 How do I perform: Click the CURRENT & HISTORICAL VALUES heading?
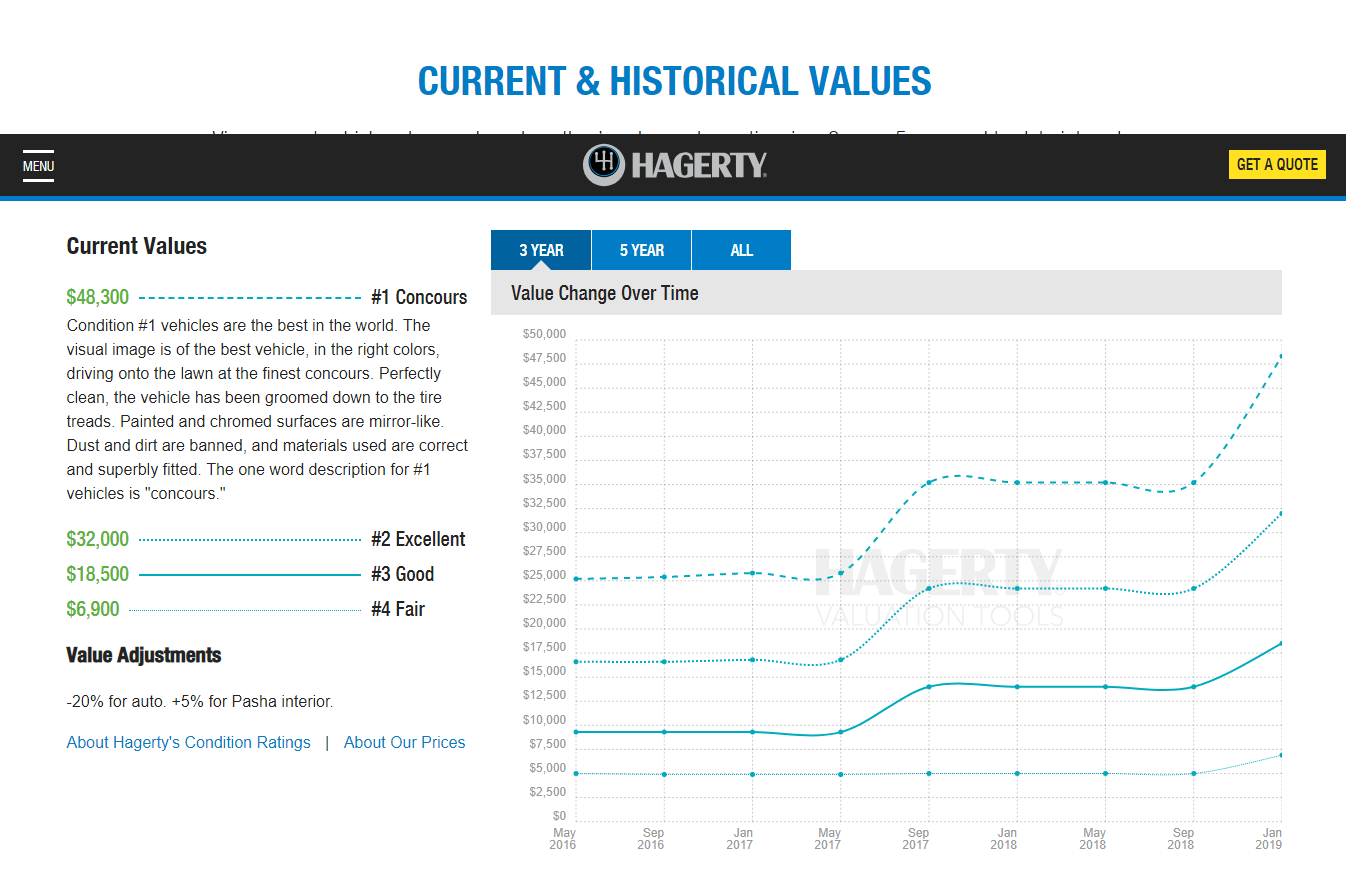(674, 81)
